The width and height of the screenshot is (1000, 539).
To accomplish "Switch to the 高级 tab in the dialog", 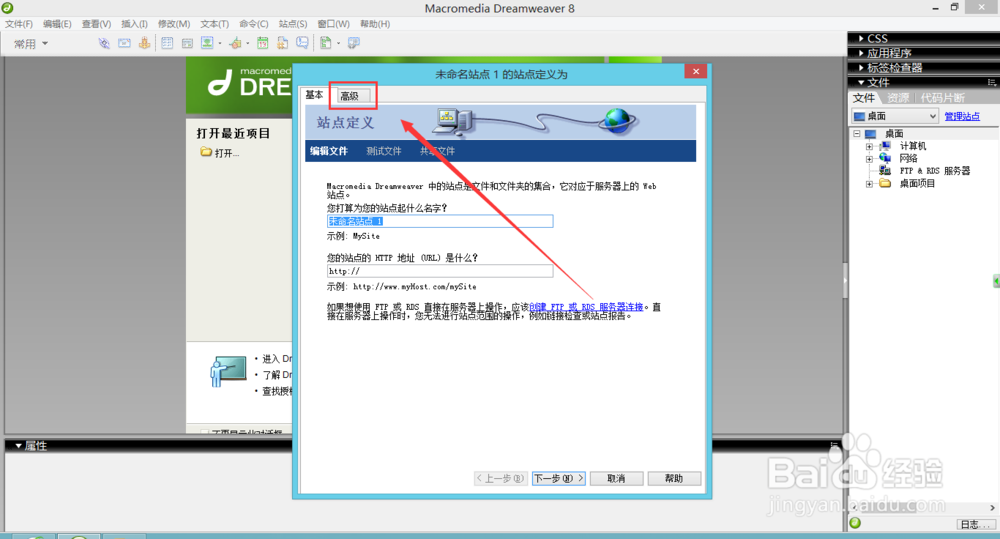I will point(351,96).
